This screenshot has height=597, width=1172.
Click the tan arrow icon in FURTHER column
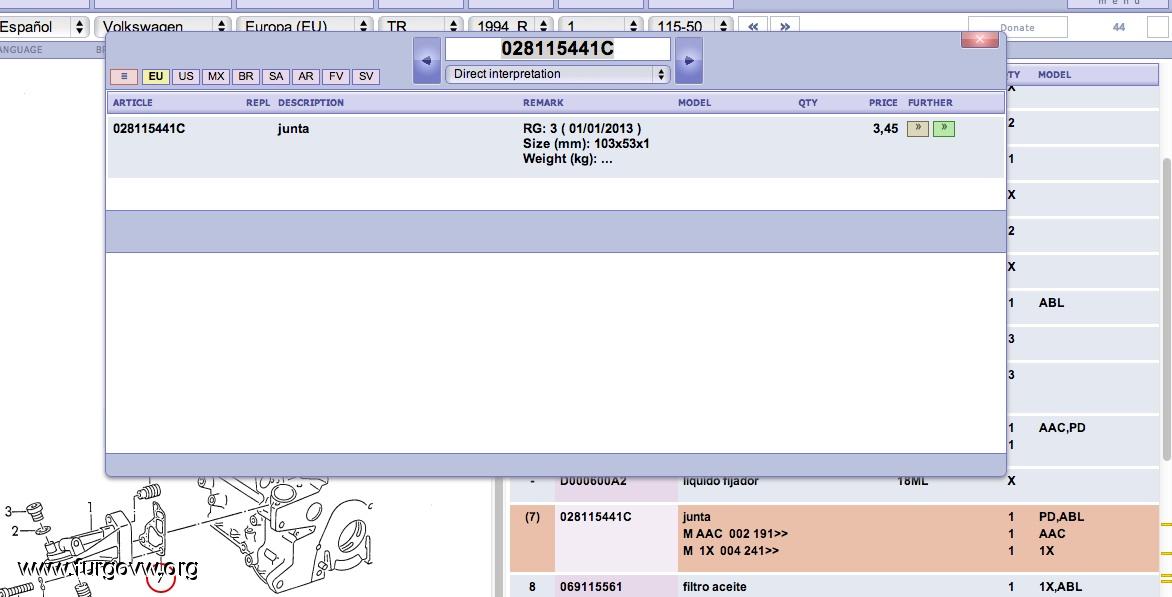coord(917,129)
